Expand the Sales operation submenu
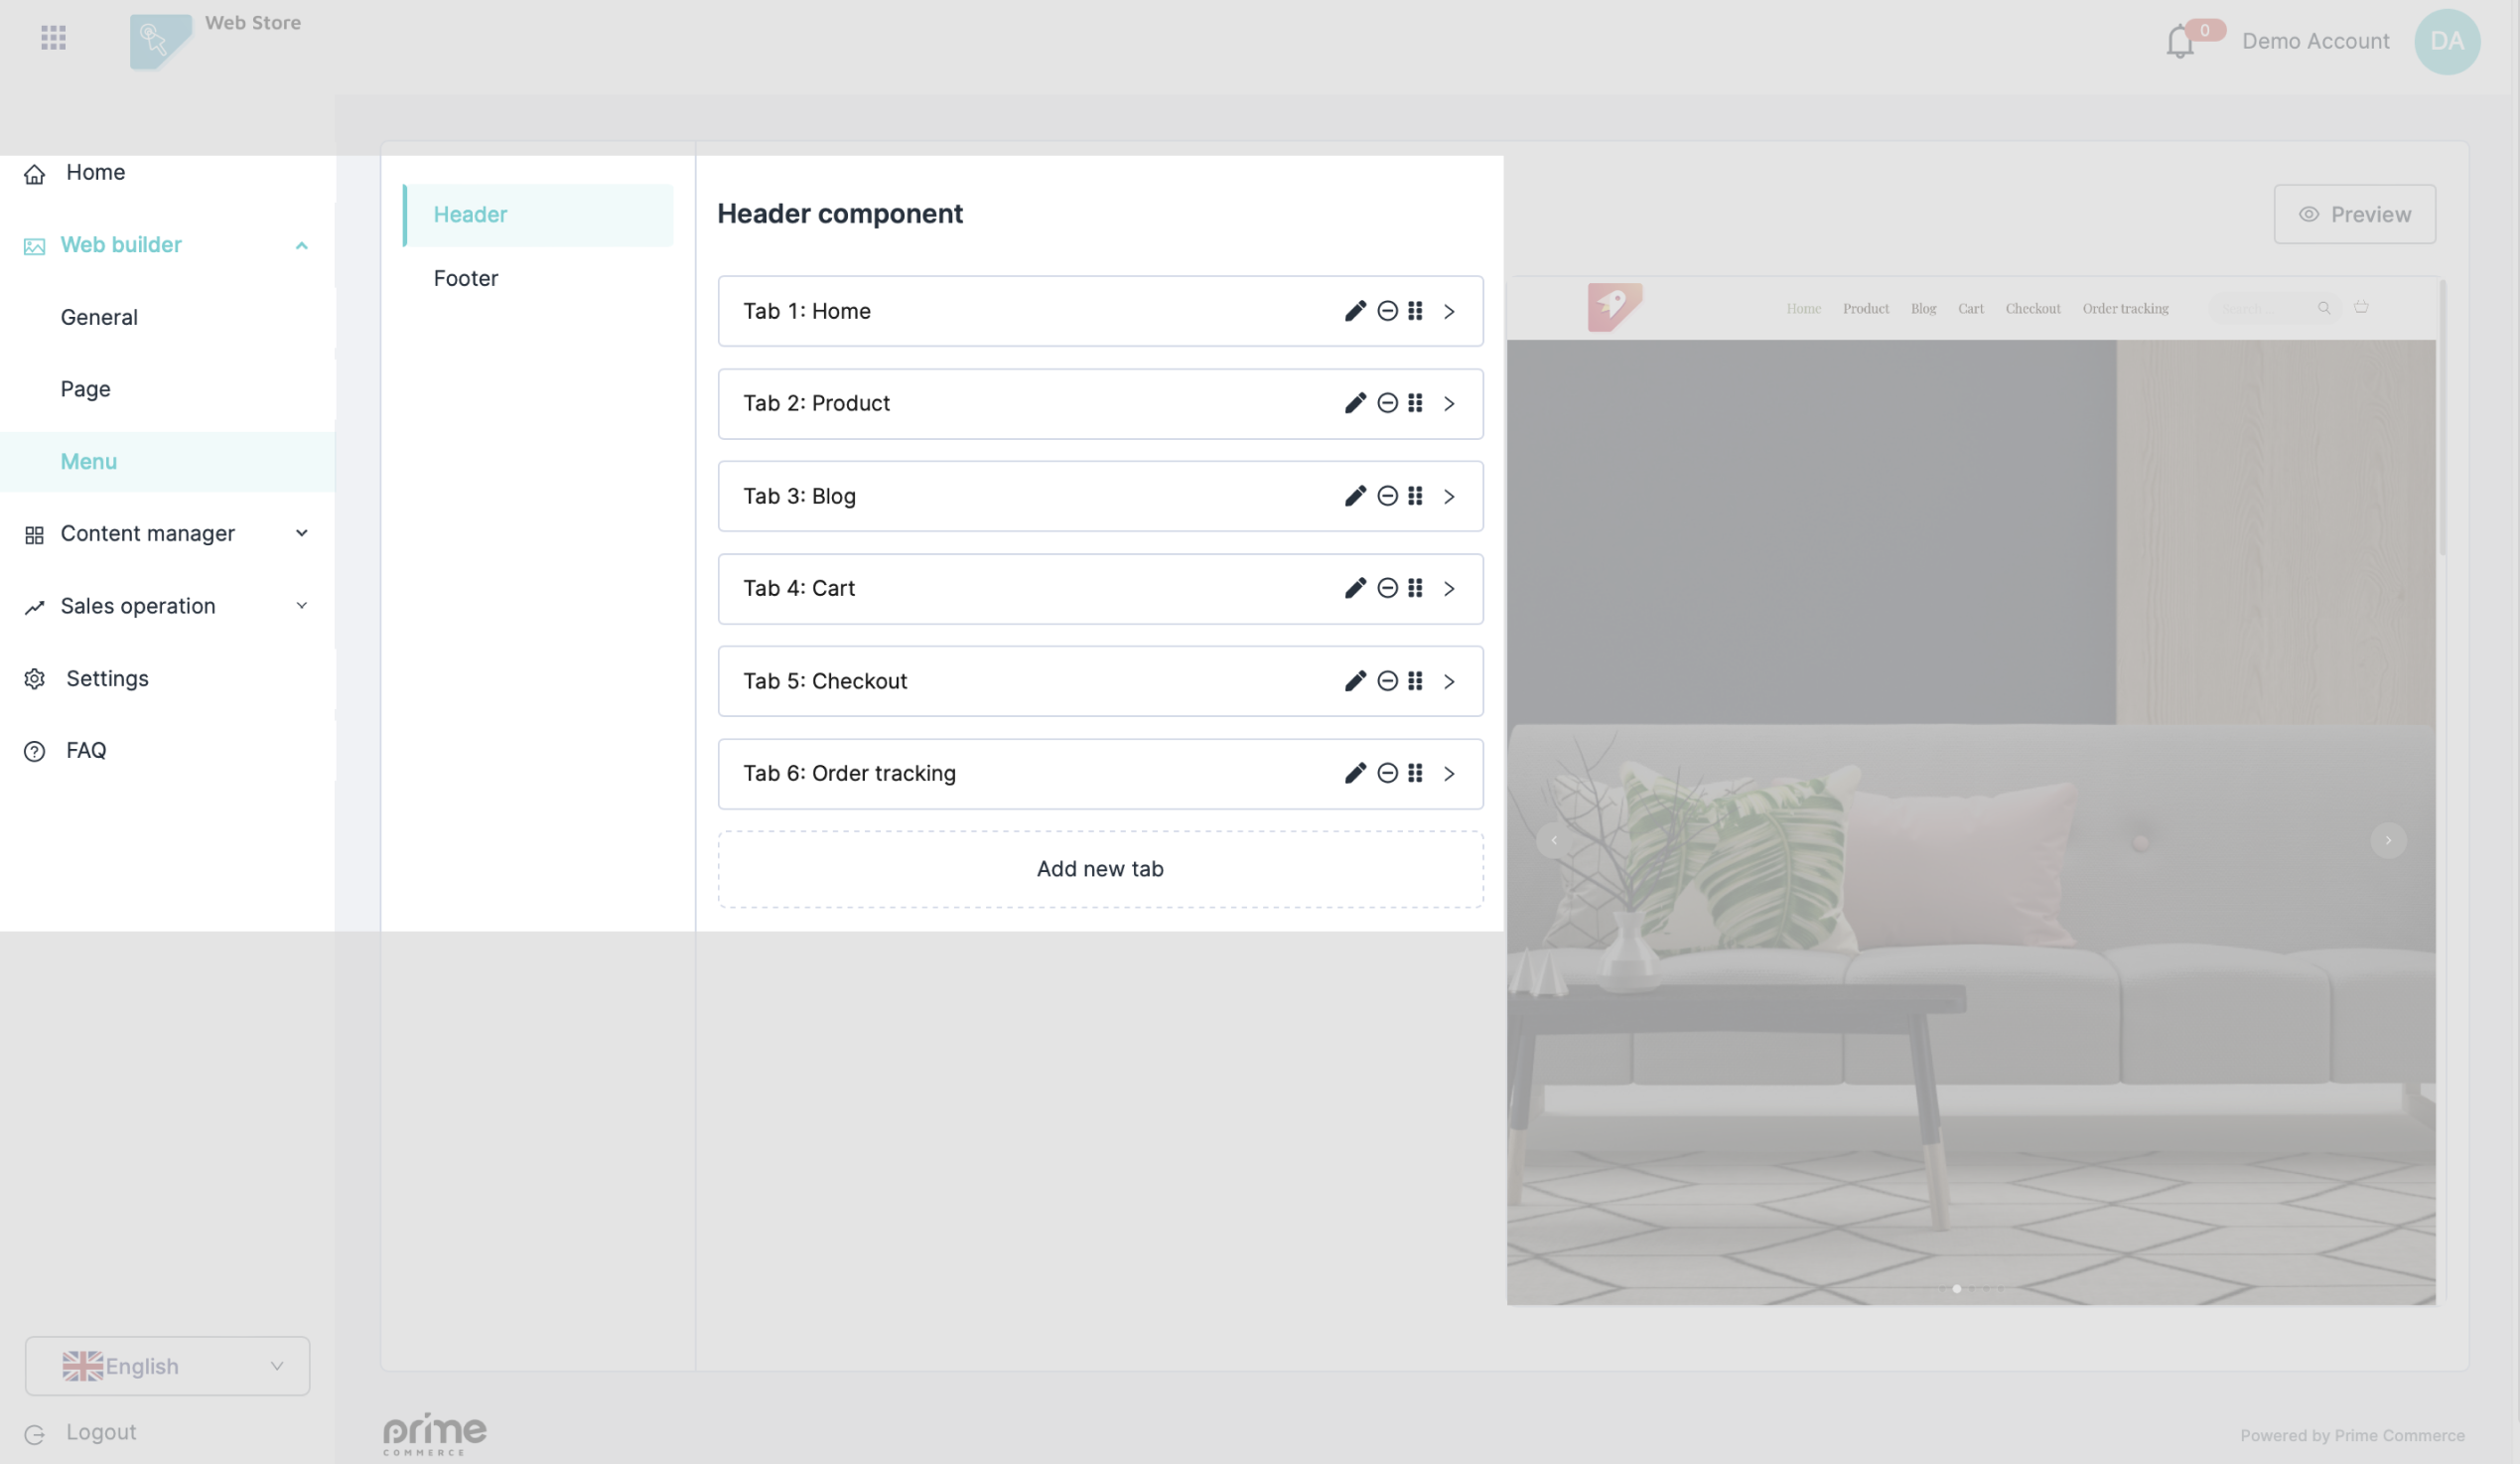 pyautogui.click(x=301, y=606)
